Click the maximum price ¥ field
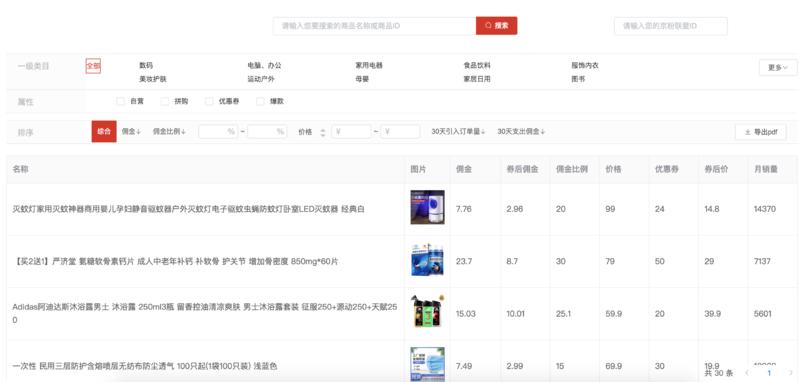The height and width of the screenshot is (382, 800). pyautogui.click(x=400, y=132)
